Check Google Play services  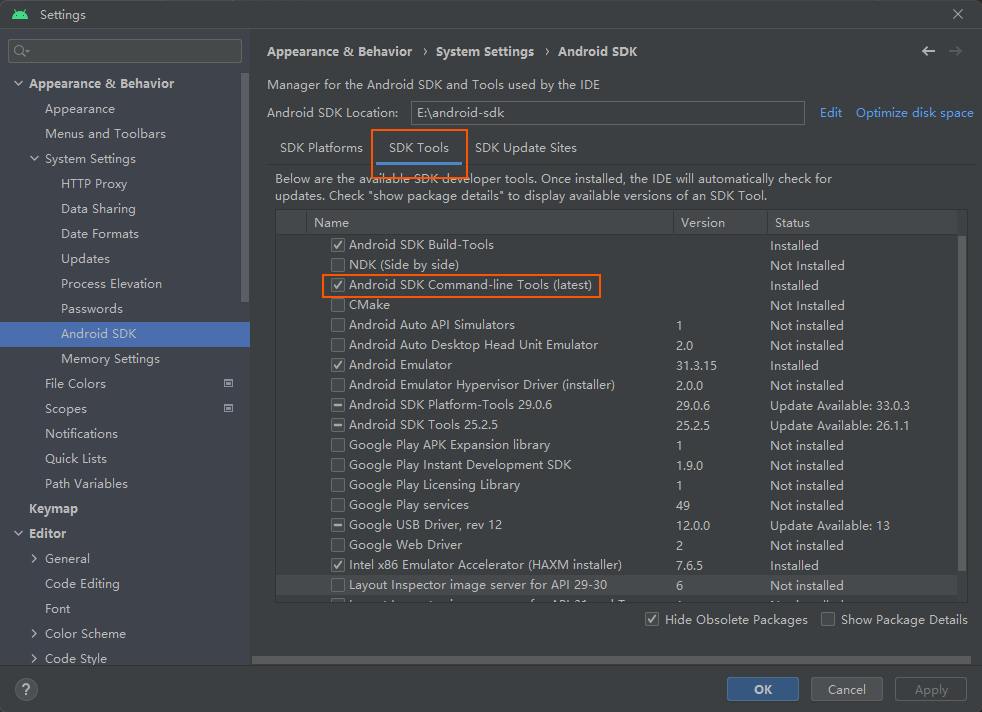pos(338,505)
